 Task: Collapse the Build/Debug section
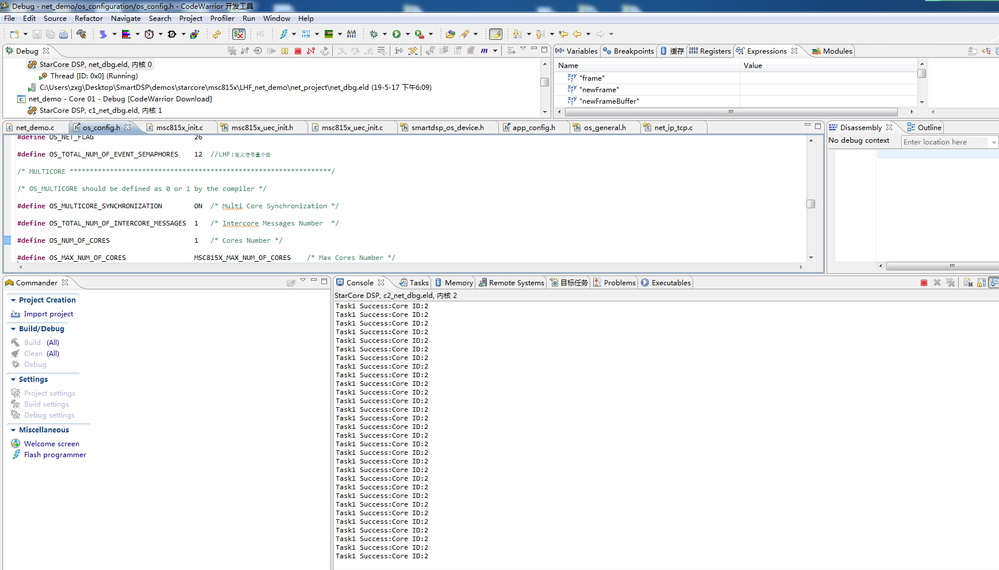pos(13,329)
